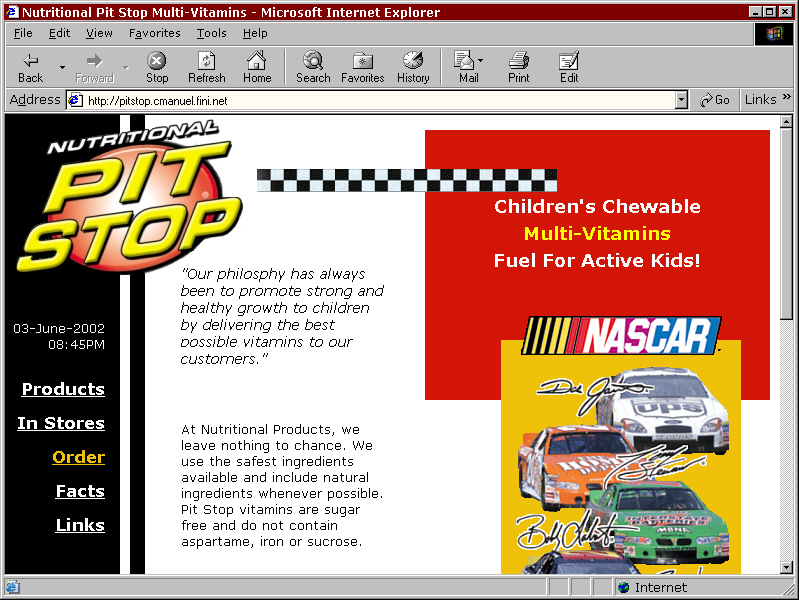Open the View menu
Image resolution: width=799 pixels, height=600 pixels.
click(x=99, y=33)
